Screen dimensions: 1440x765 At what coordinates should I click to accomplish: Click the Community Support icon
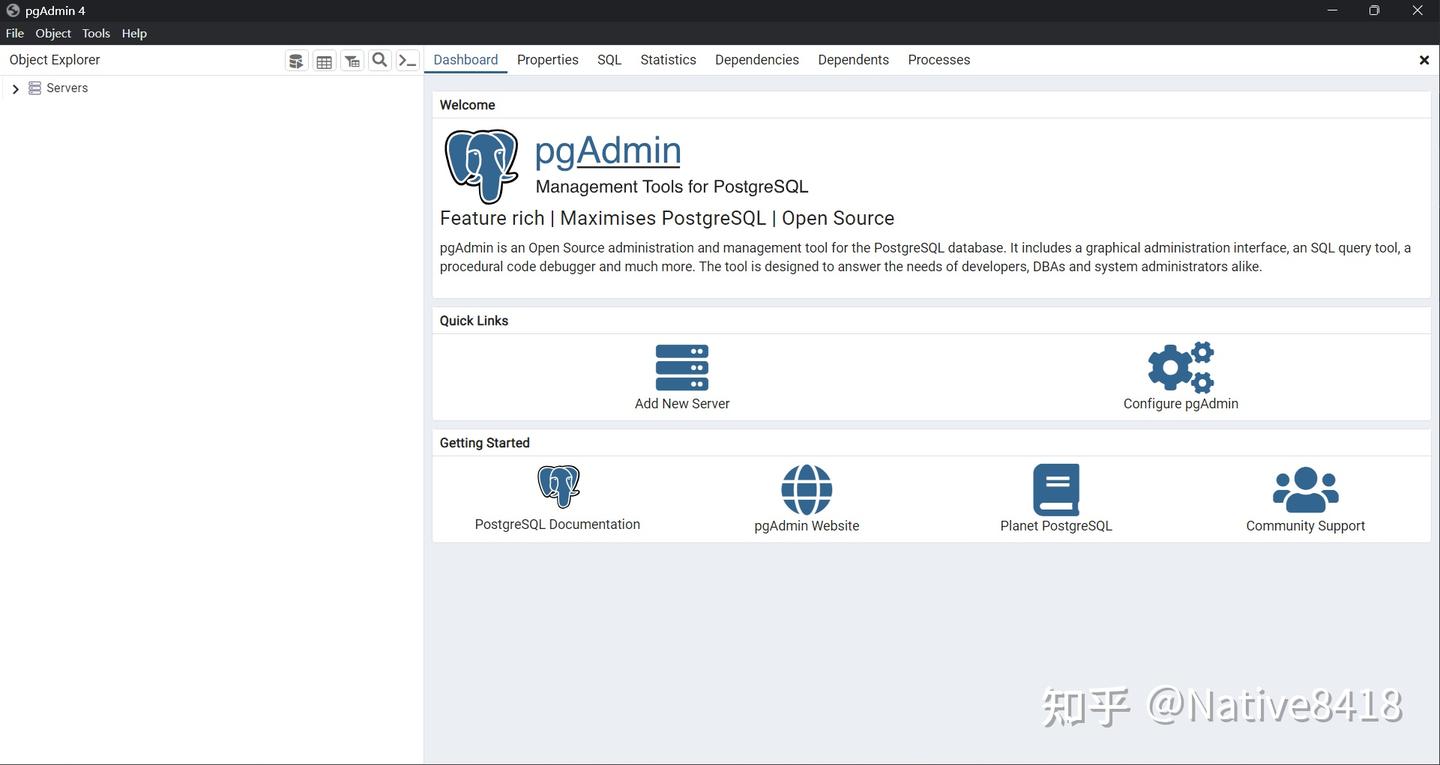[1305, 487]
